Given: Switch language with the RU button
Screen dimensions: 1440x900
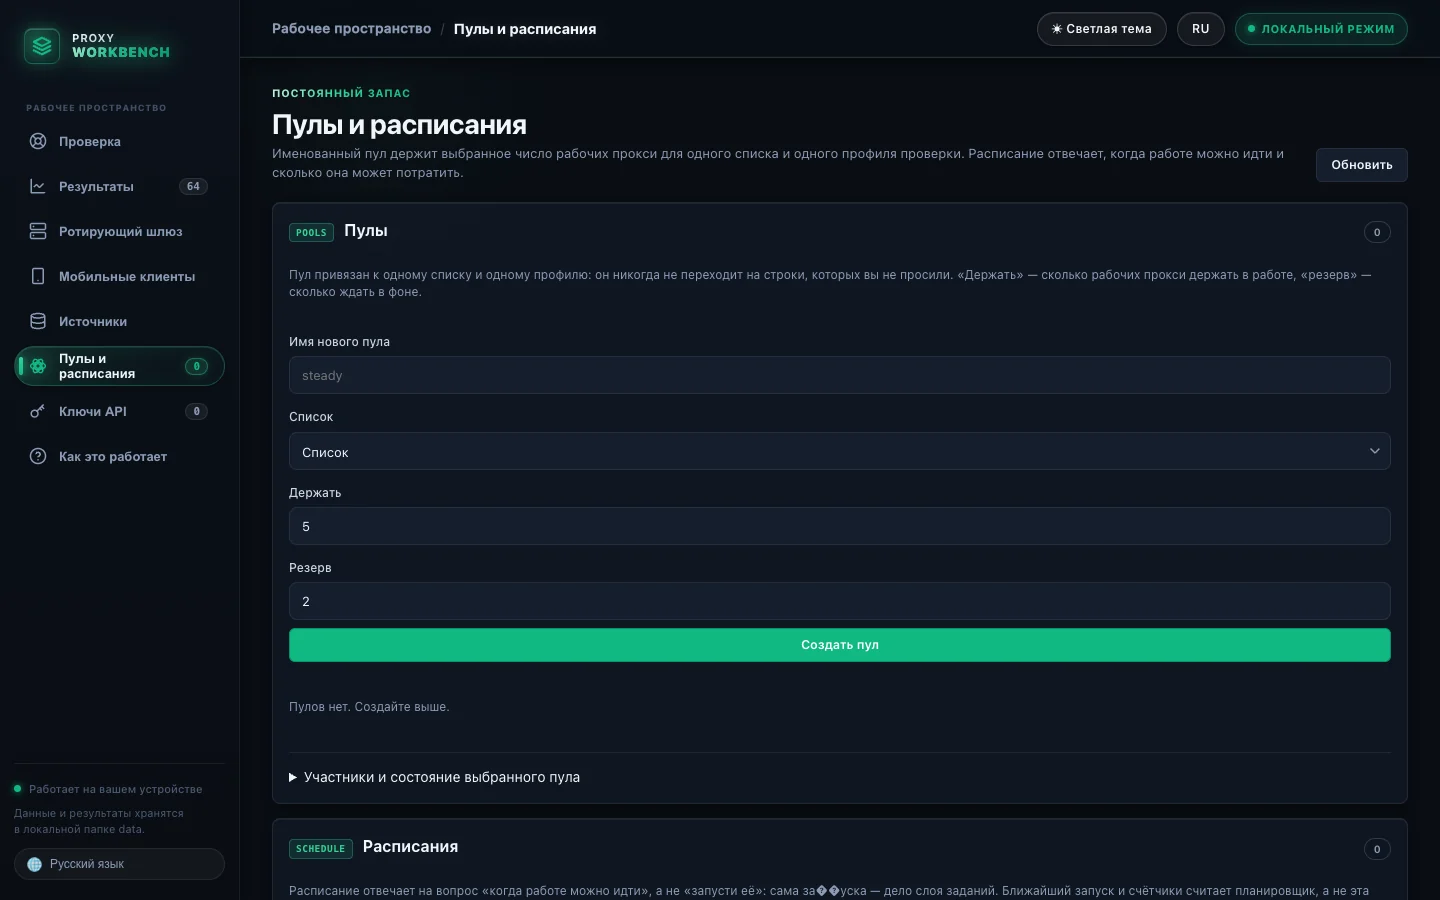Looking at the screenshot, I should click(x=1201, y=29).
